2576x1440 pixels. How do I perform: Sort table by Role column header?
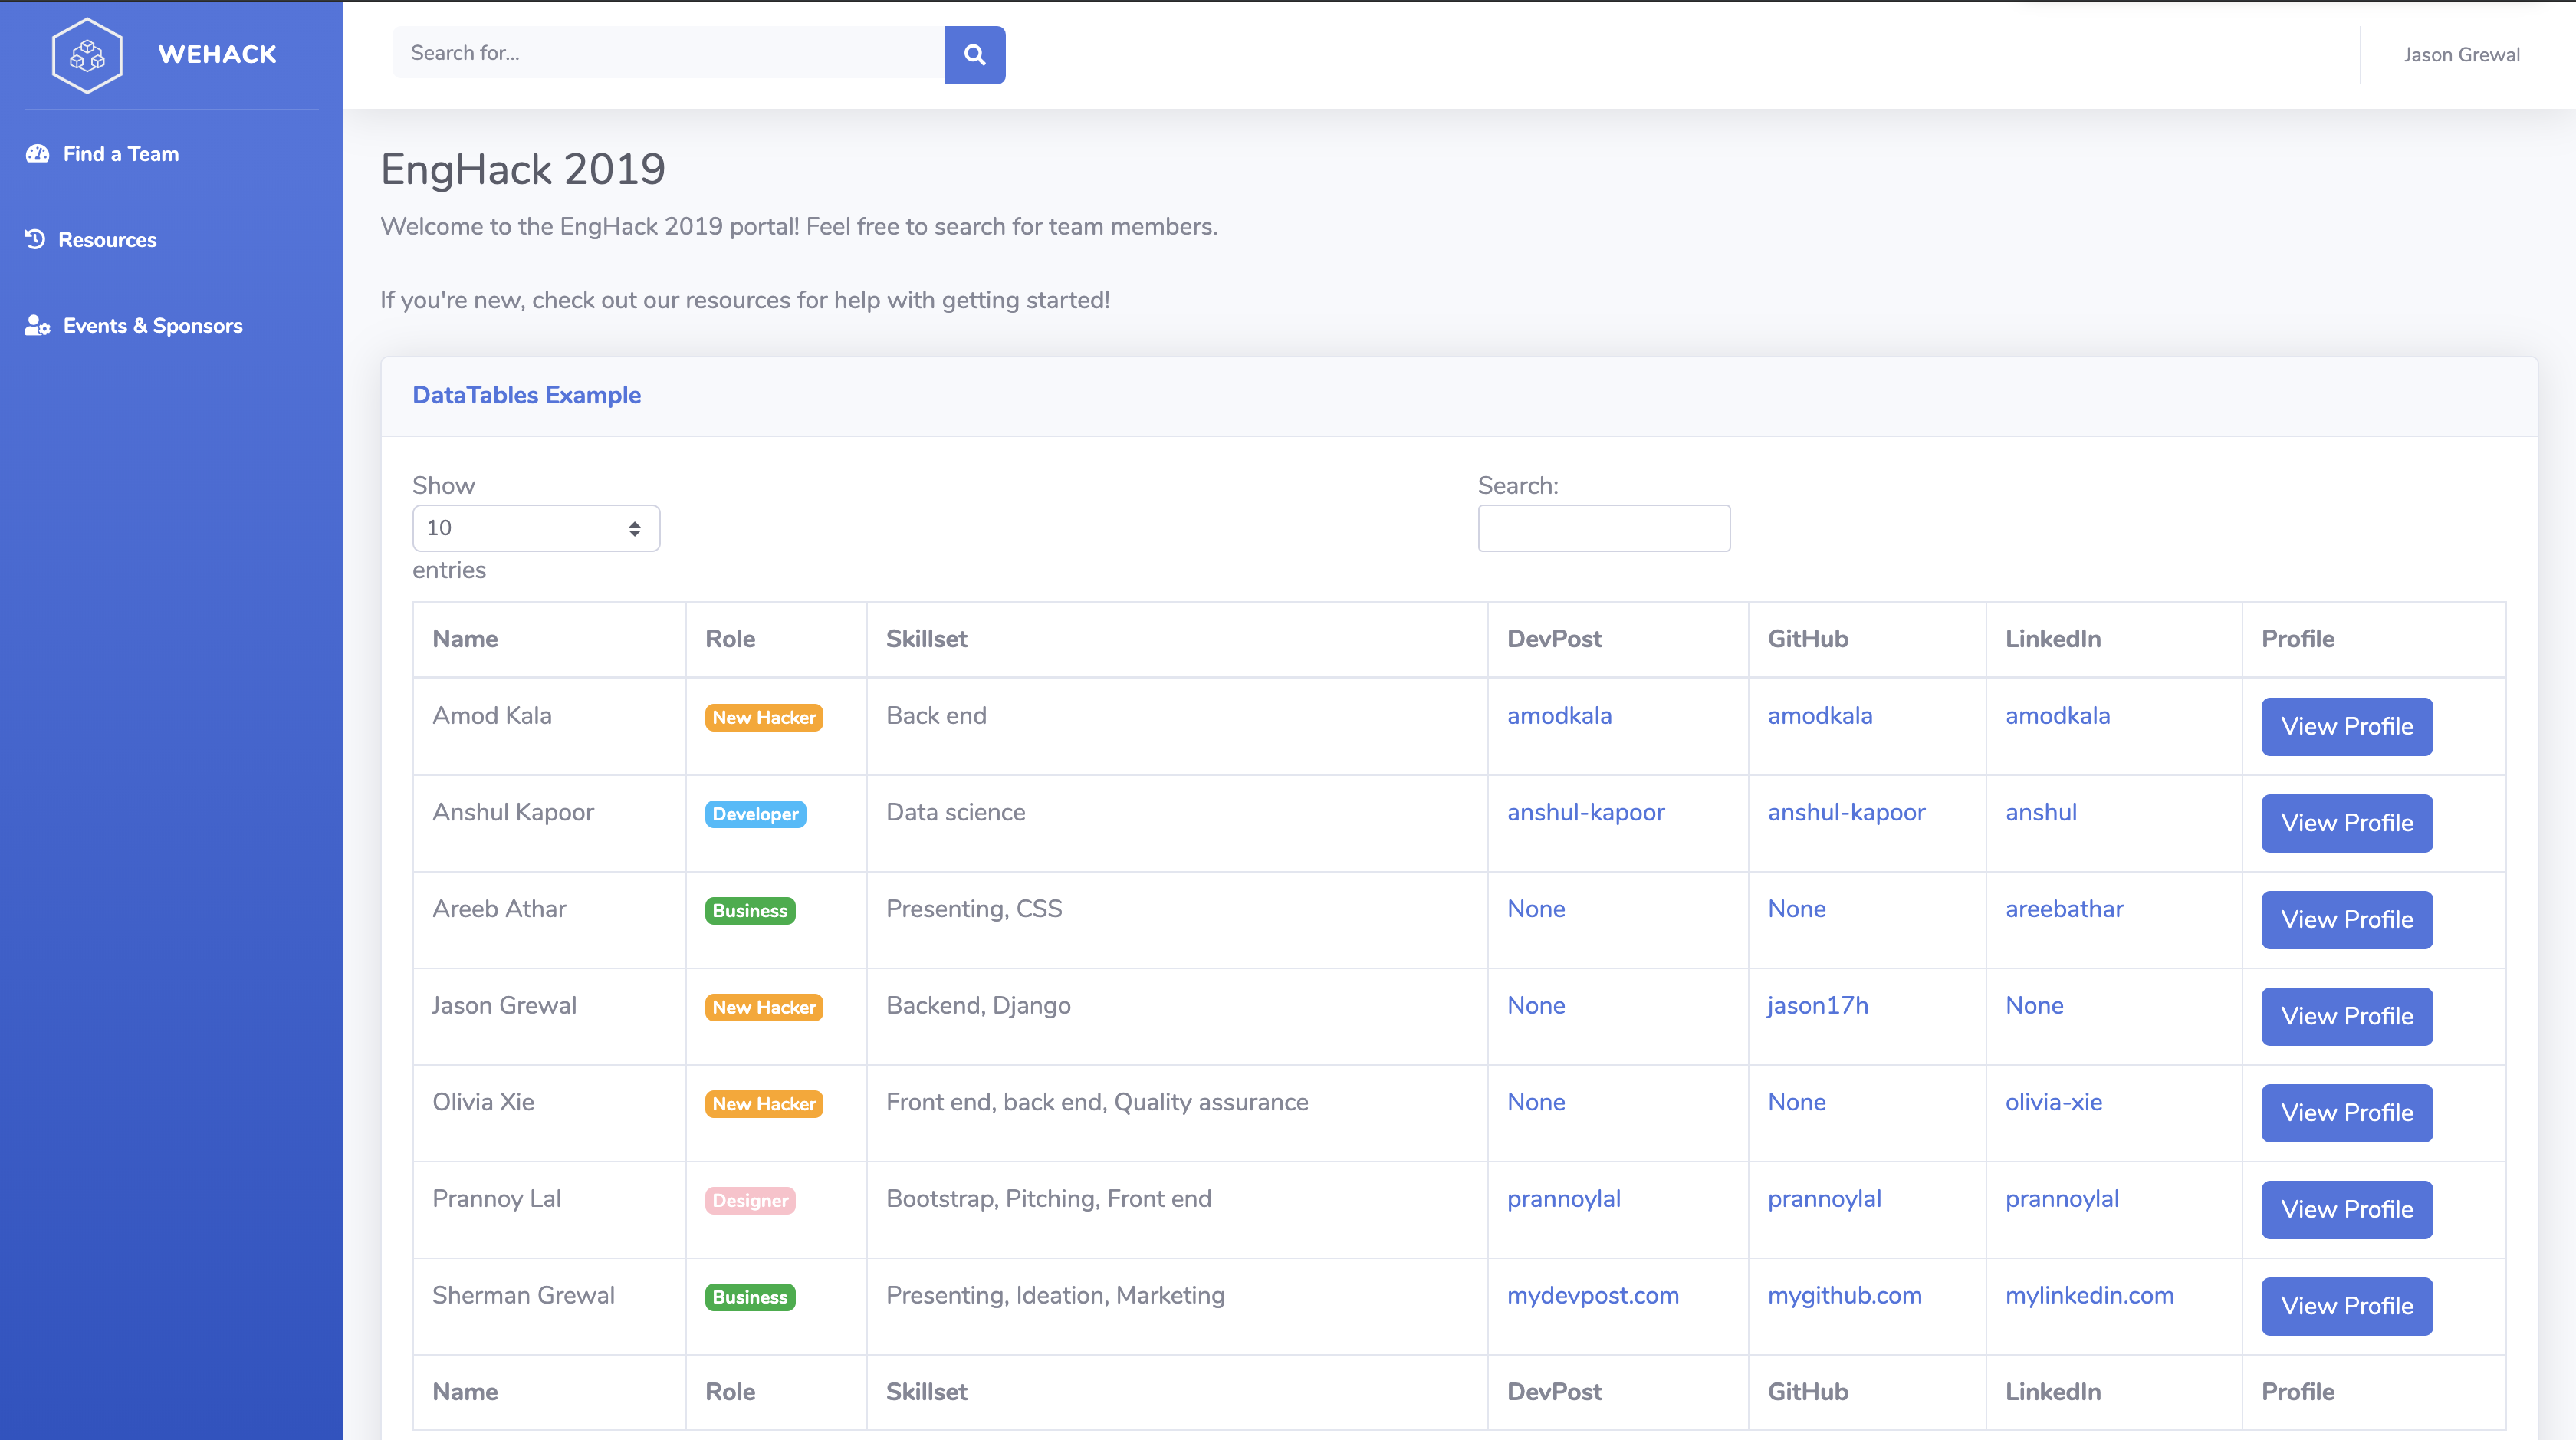[730, 639]
